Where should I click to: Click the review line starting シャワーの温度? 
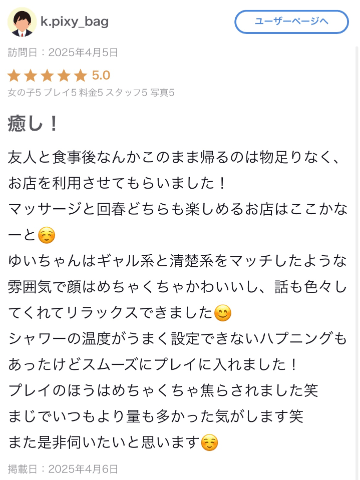[177, 339]
